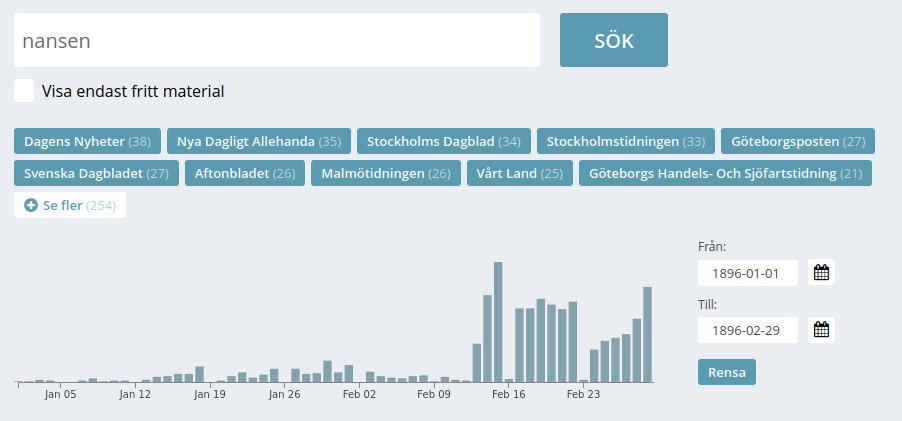The width and height of the screenshot is (902, 421).
Task: Click the tallest bar in the histogram
Action: (498, 322)
